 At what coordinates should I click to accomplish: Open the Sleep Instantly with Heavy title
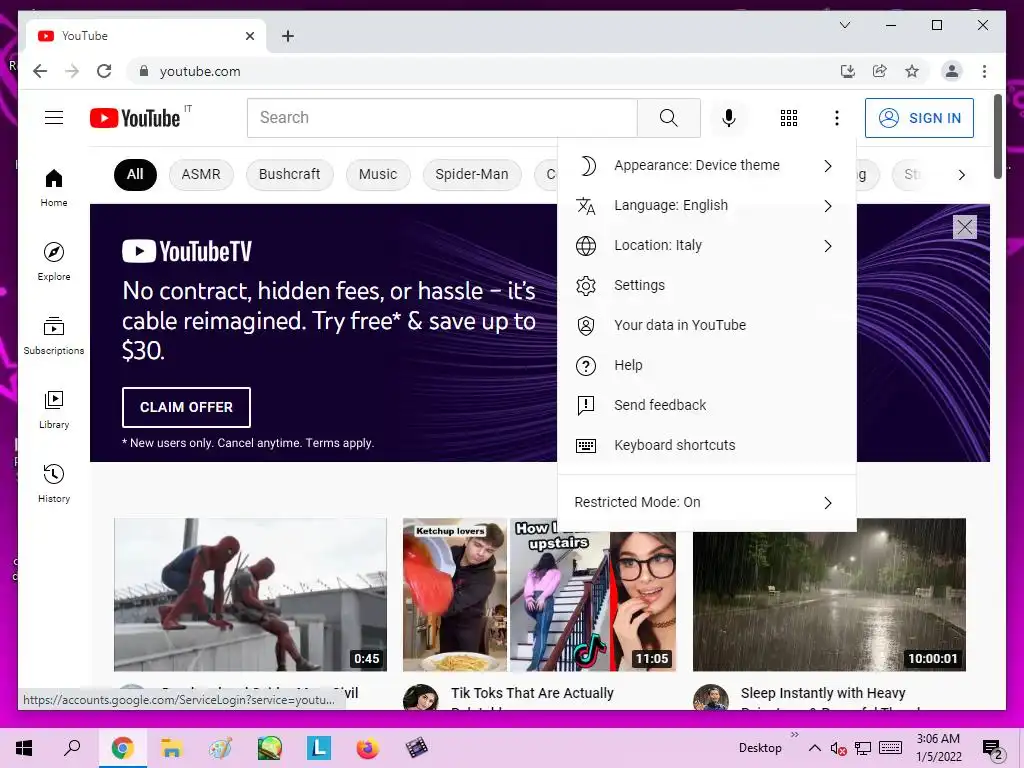[x=823, y=693]
